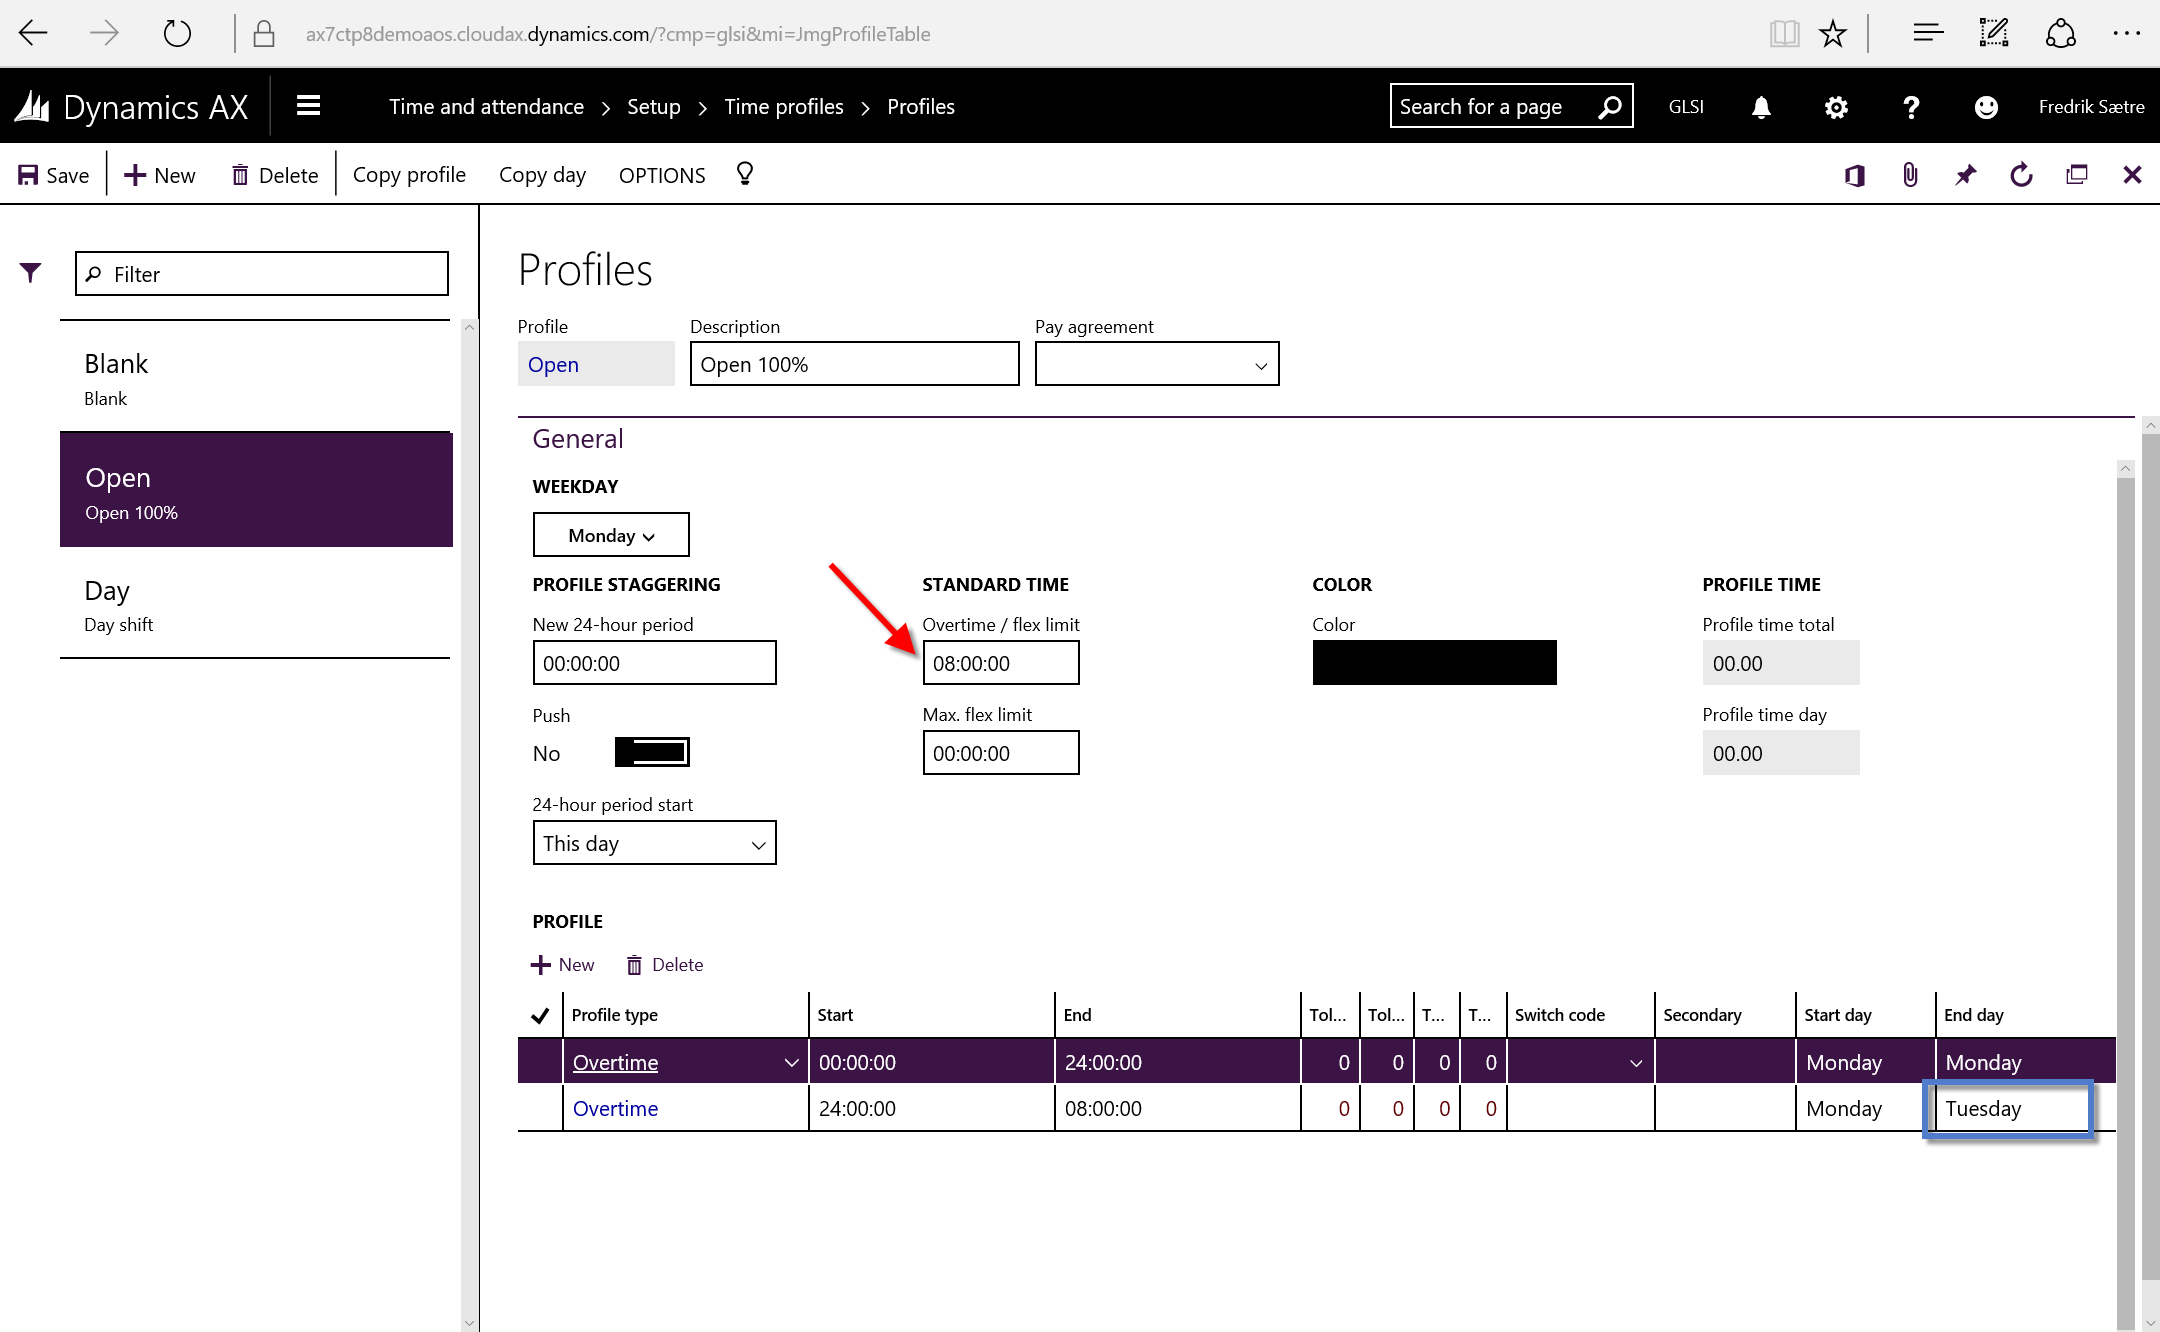
Task: Click the feedback smiley icon
Action: 1986,107
